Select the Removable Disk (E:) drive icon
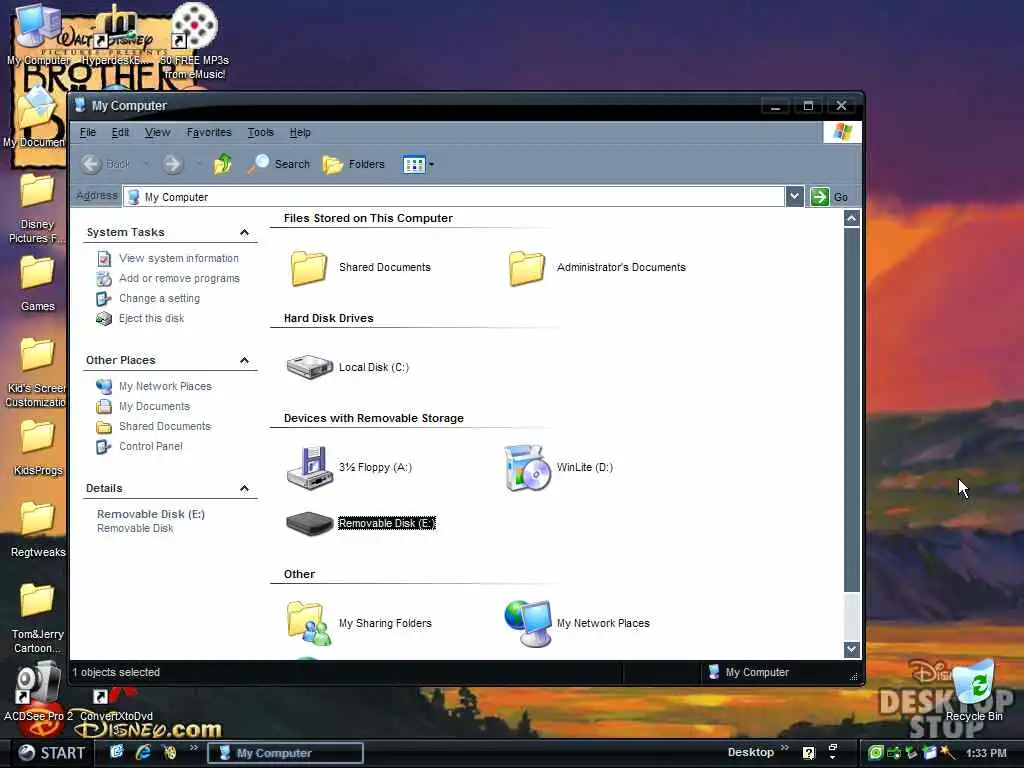 pyautogui.click(x=310, y=523)
